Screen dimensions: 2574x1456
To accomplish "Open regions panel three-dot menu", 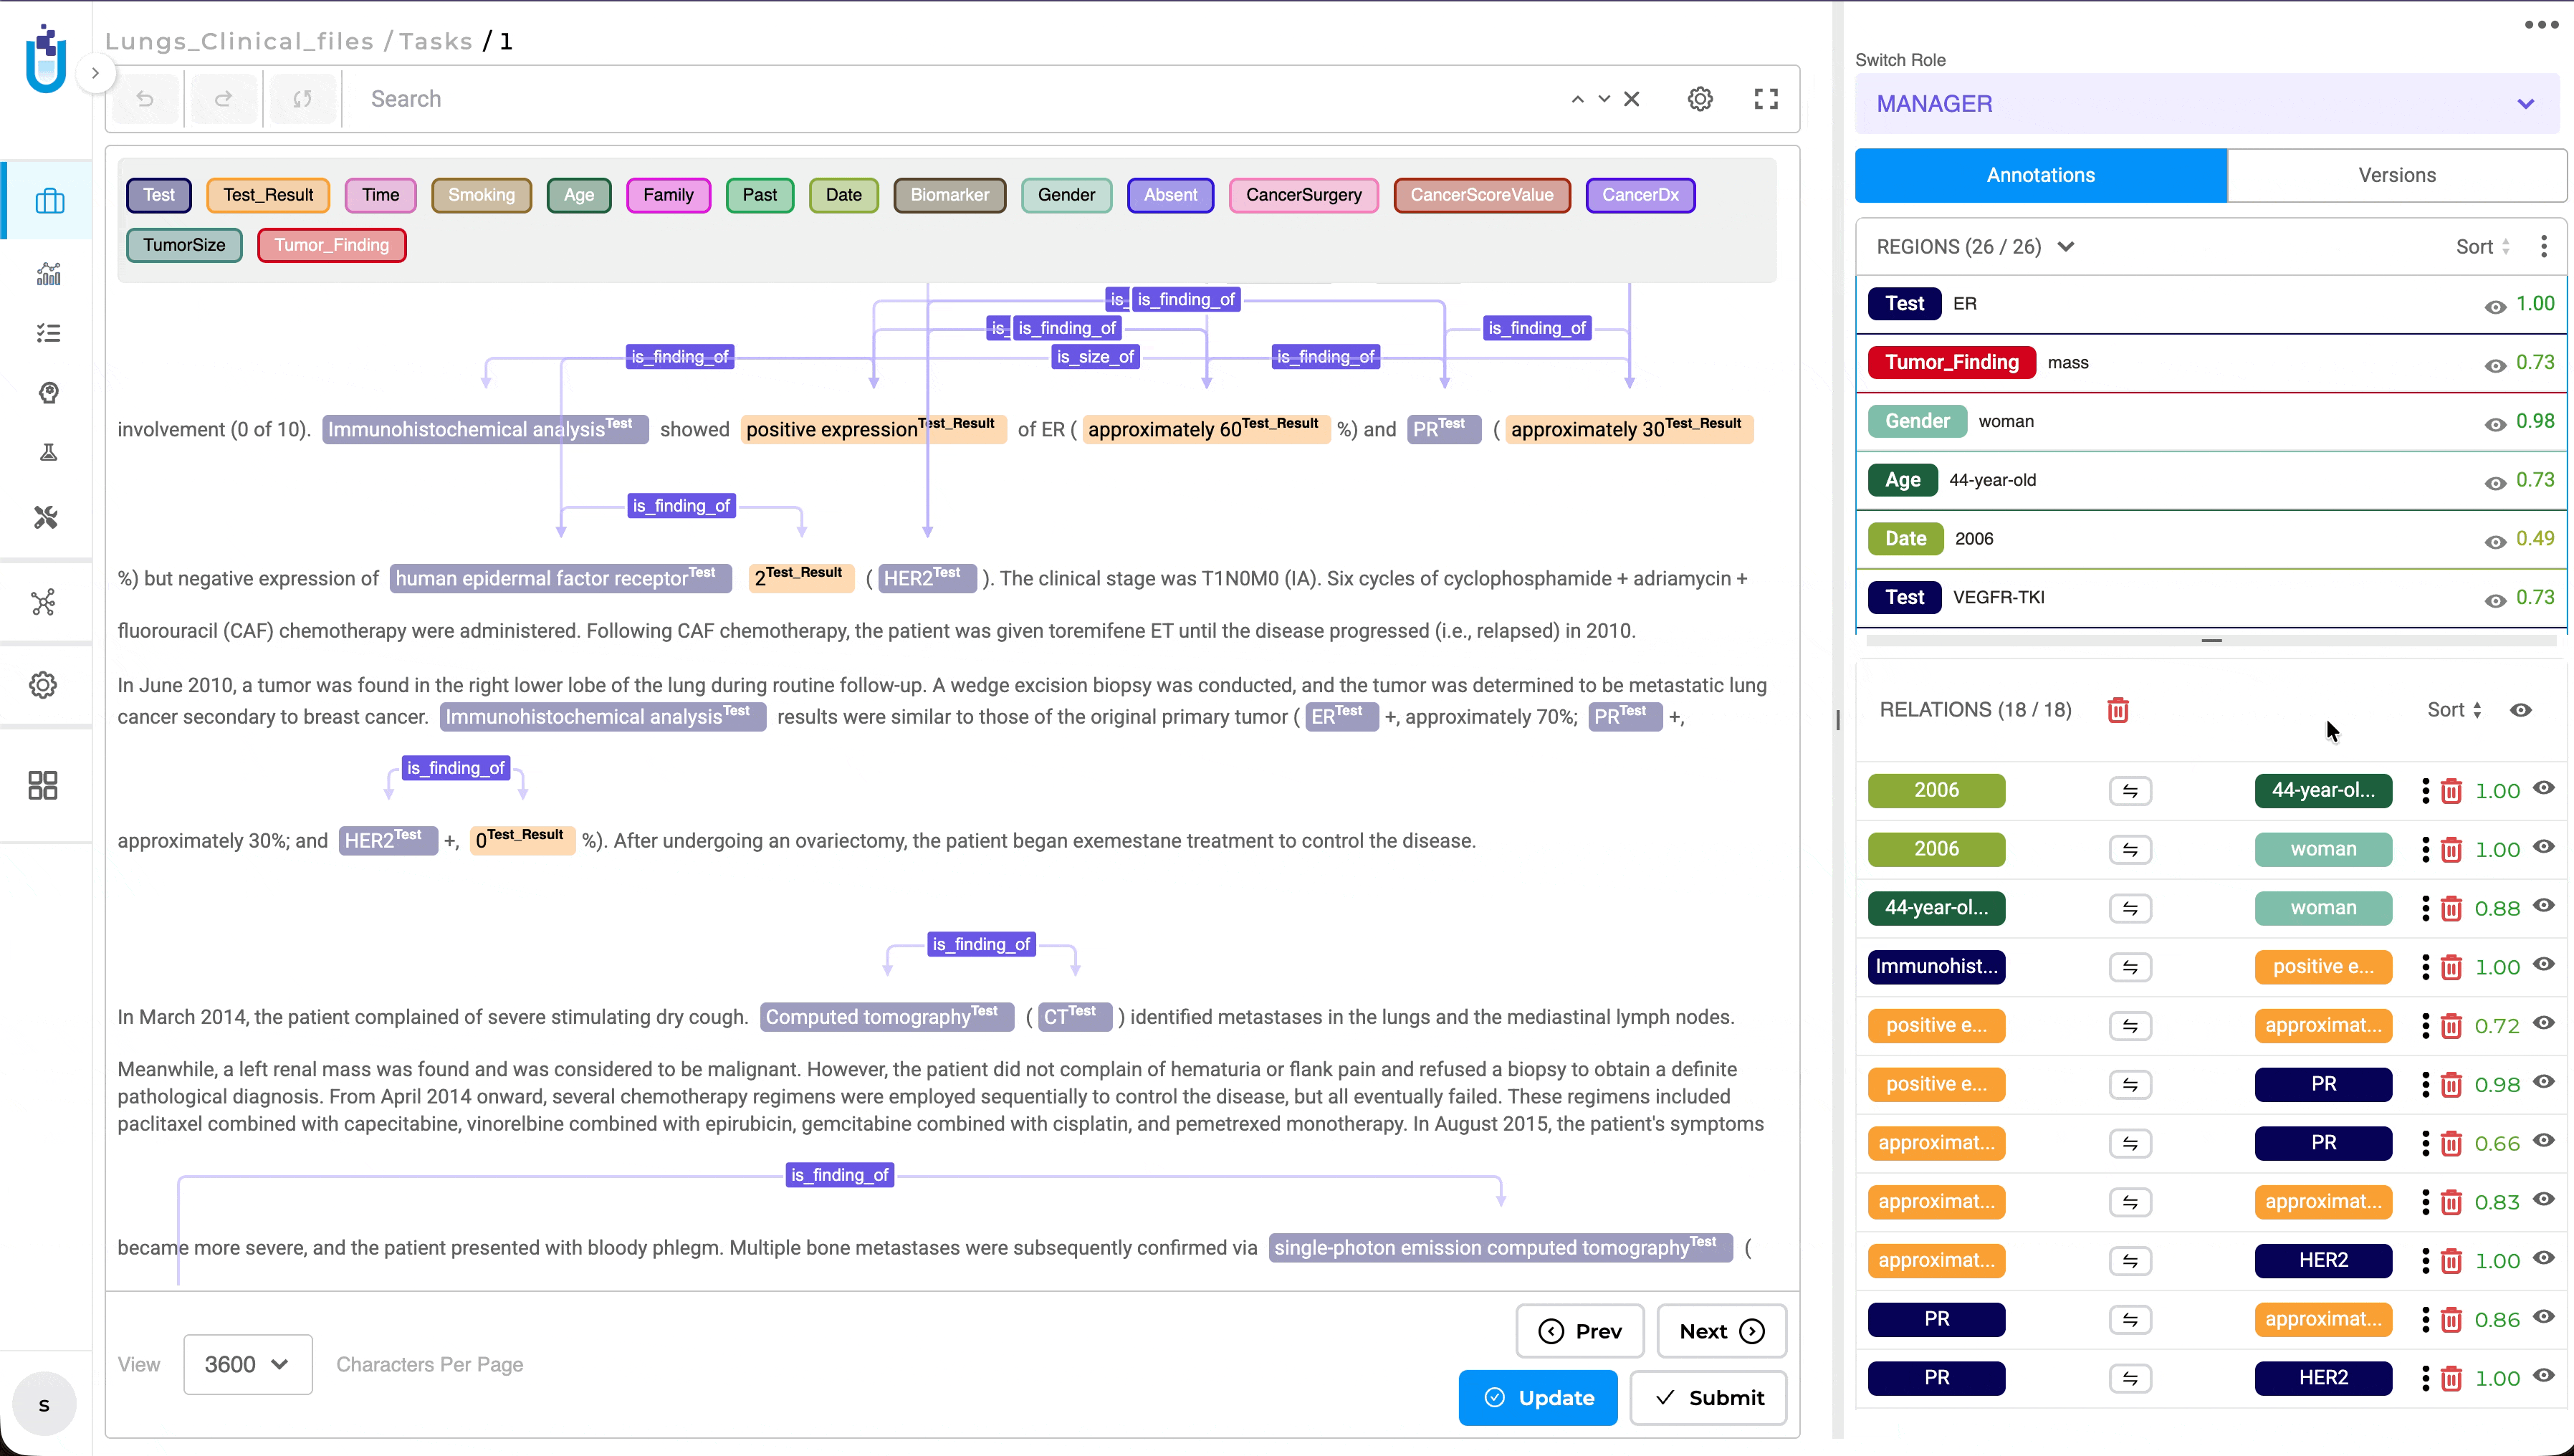I will tap(2544, 246).
